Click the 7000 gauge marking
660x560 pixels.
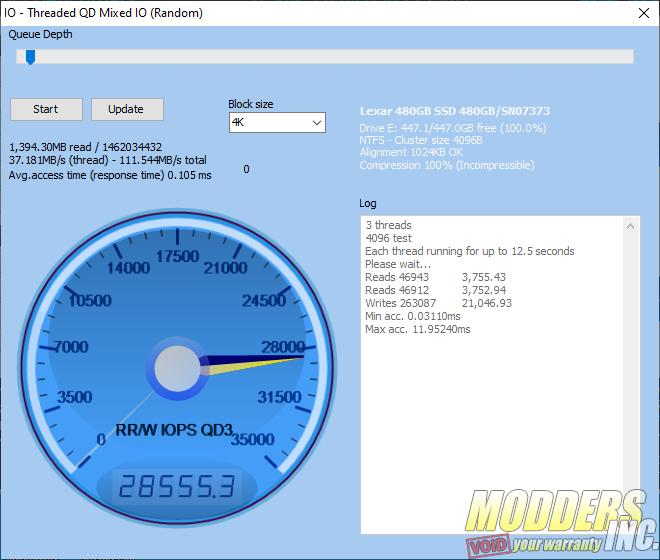71,347
